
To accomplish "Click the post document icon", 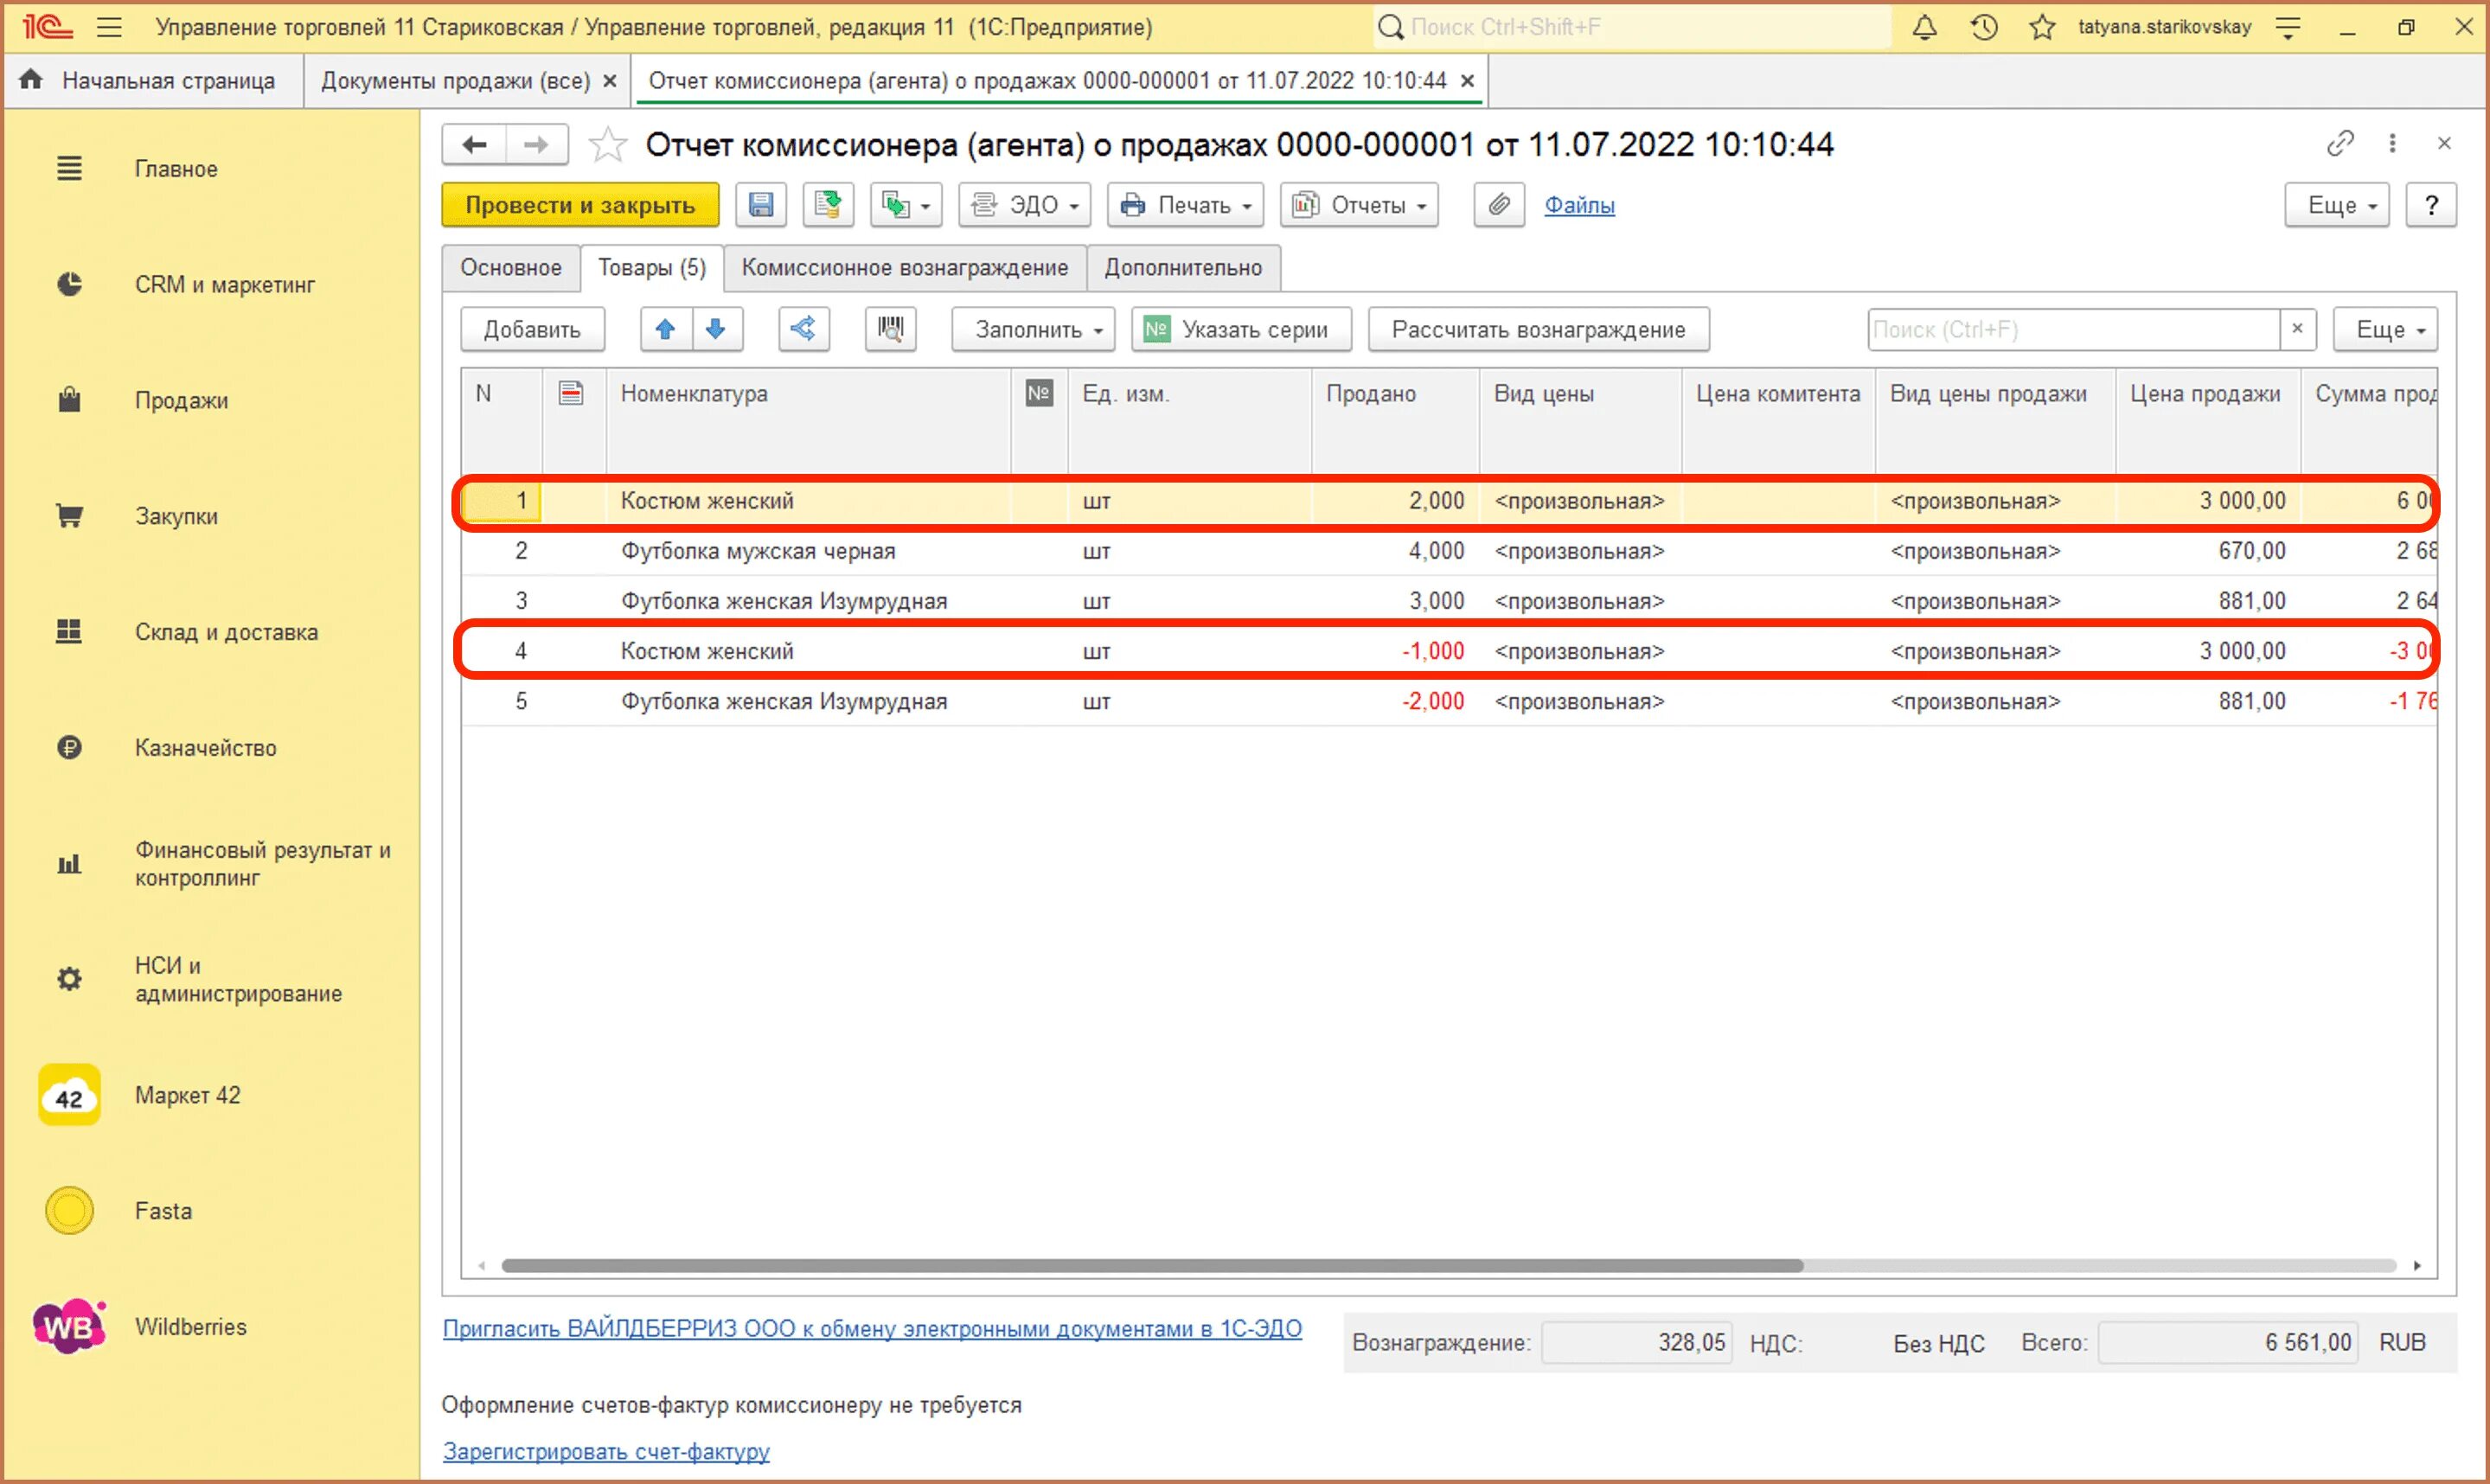I will click(827, 205).
